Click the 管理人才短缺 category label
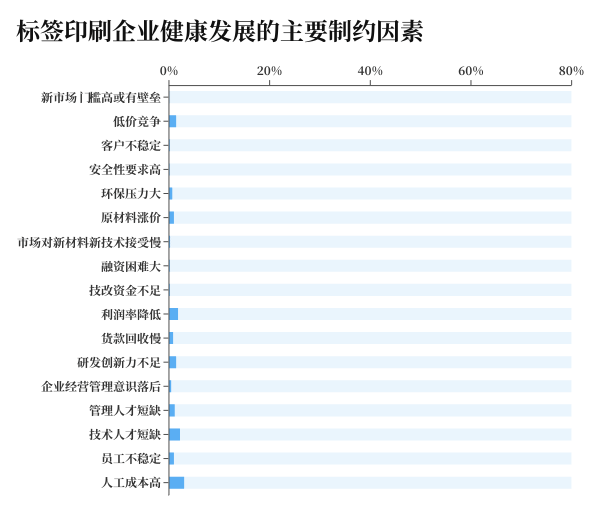Image resolution: width=600 pixels, height=510 pixels. coord(125,411)
